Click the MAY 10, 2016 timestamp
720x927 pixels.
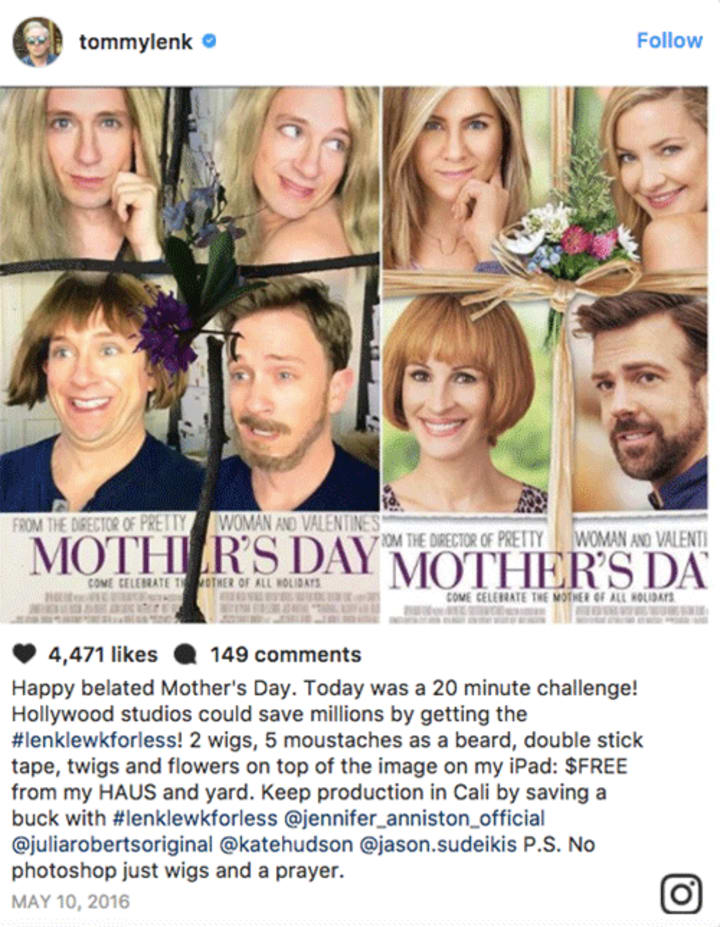click(70, 902)
